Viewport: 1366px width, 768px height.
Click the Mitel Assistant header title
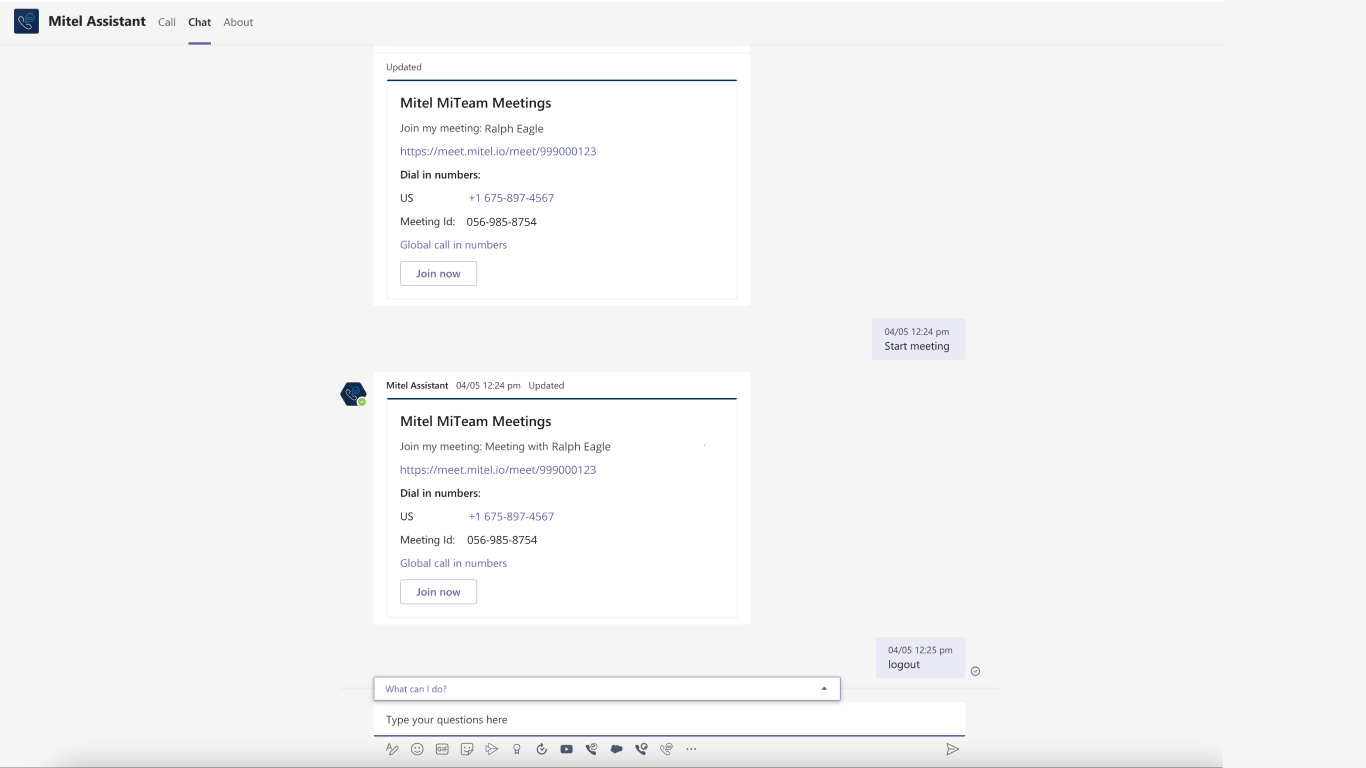click(x=97, y=21)
